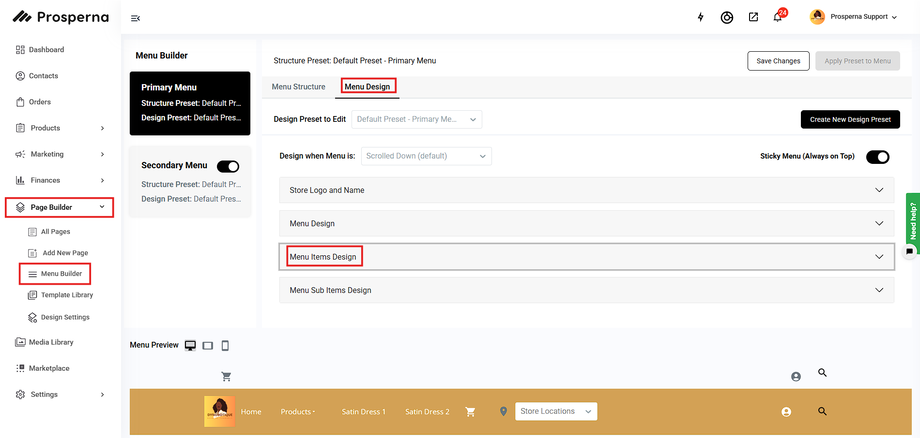Switch to the Menu Structure tab
Viewport: 920px width, 438px height.
pyautogui.click(x=298, y=87)
